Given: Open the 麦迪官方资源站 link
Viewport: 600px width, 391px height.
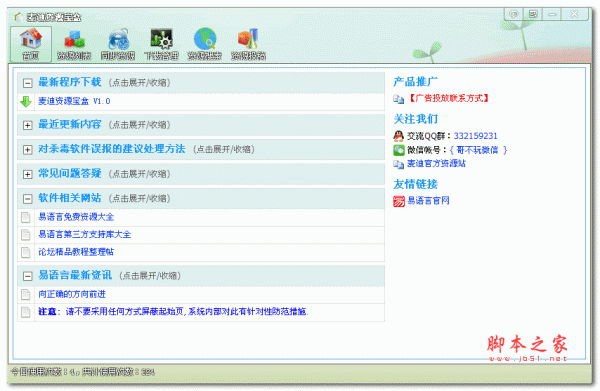Looking at the screenshot, I should [436, 164].
